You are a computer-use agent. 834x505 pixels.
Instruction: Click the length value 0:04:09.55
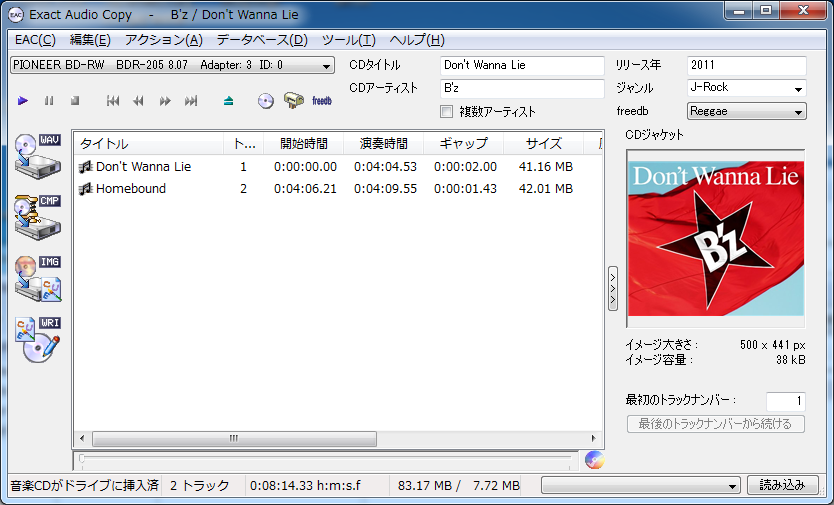coord(386,189)
